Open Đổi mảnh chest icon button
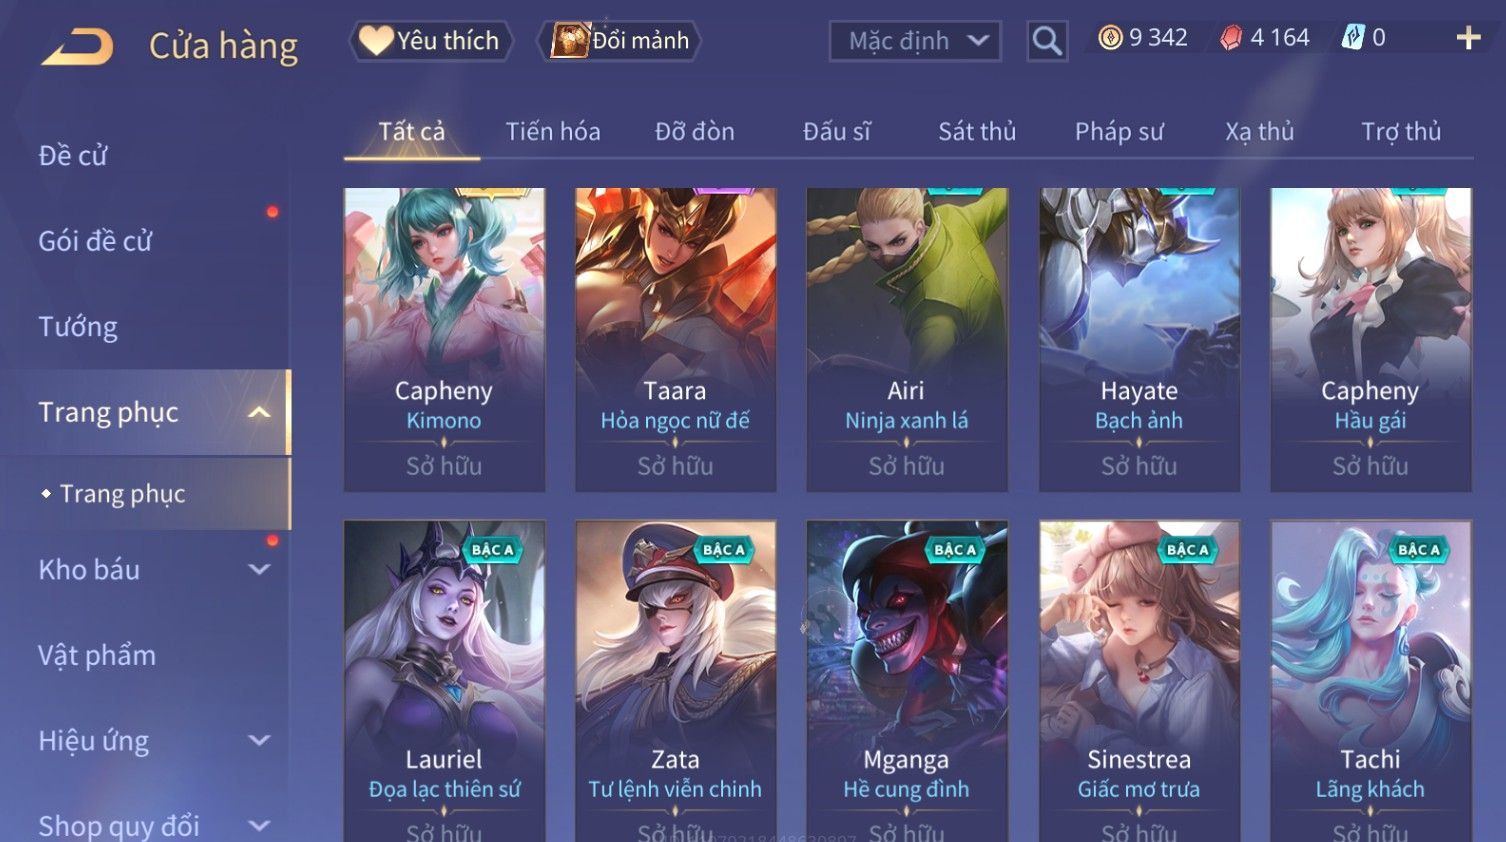Screen dimensions: 1506x842 click(620, 41)
